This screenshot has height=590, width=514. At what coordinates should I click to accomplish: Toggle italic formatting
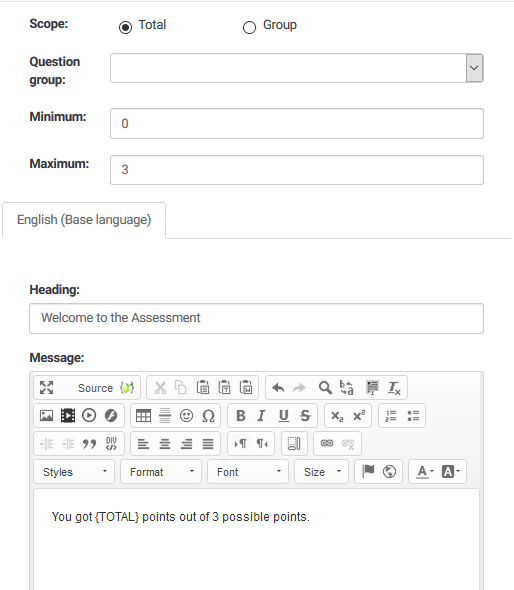(261, 415)
